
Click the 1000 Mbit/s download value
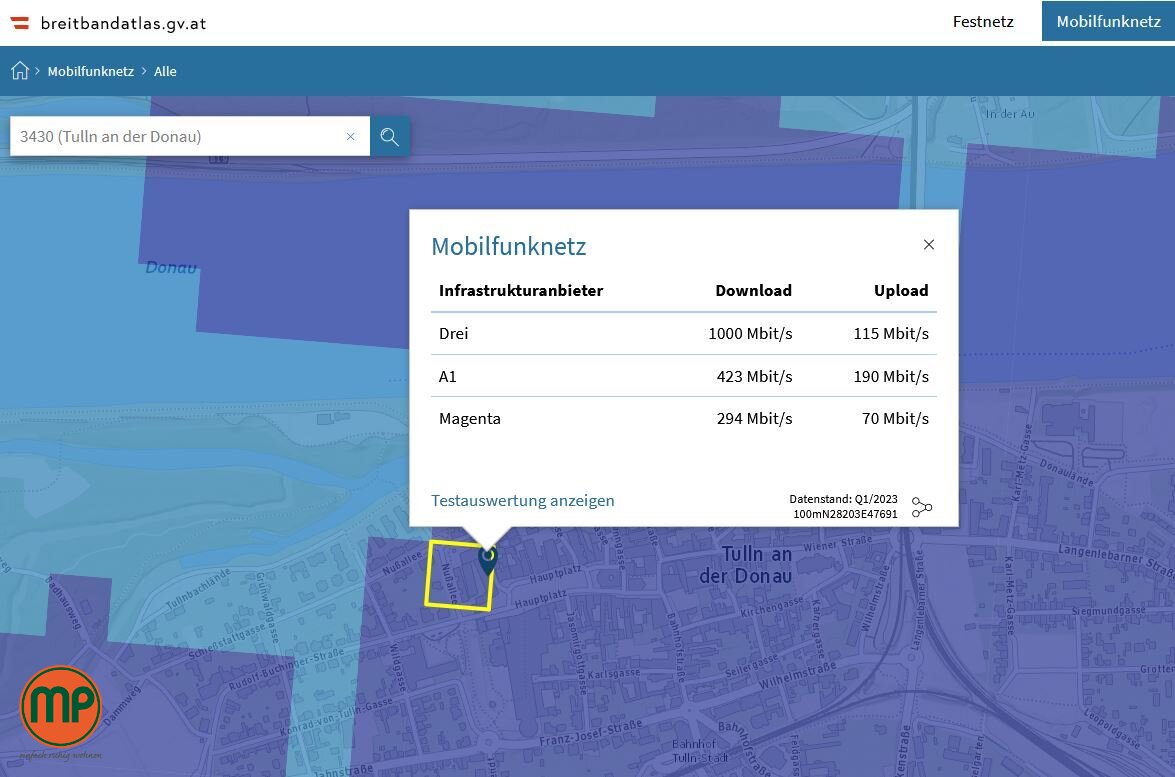tap(750, 333)
